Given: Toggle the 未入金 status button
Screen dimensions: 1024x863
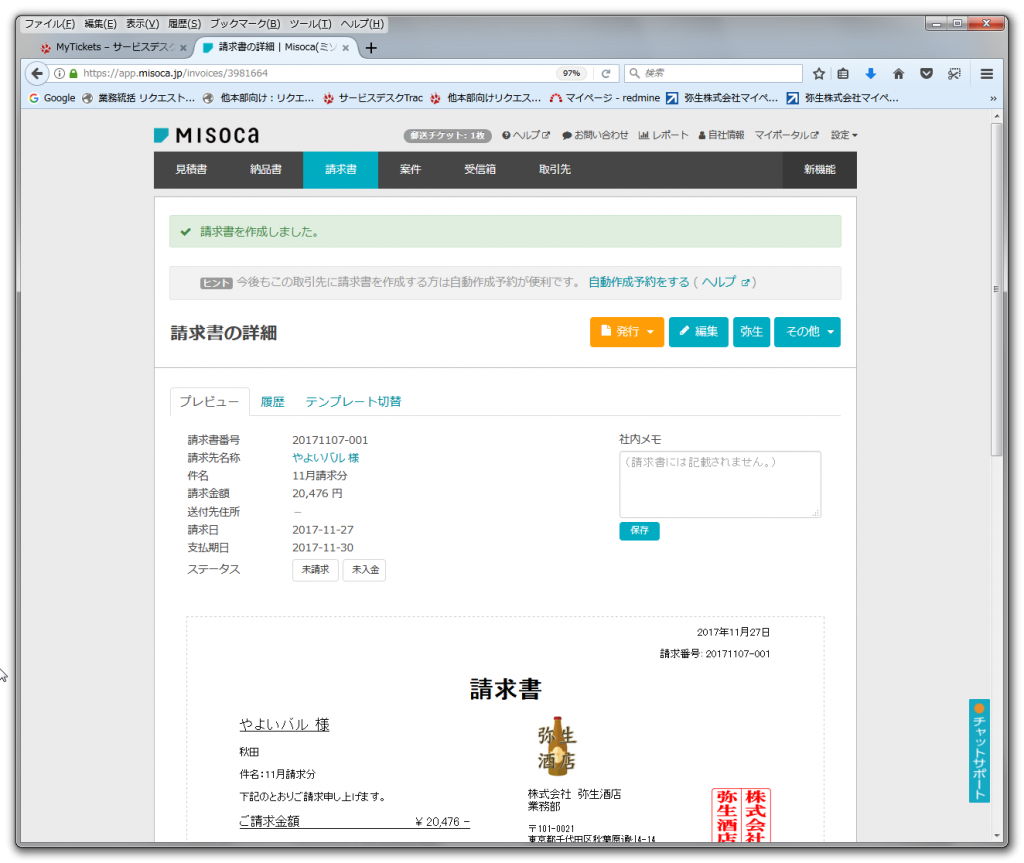Looking at the screenshot, I should [x=365, y=570].
